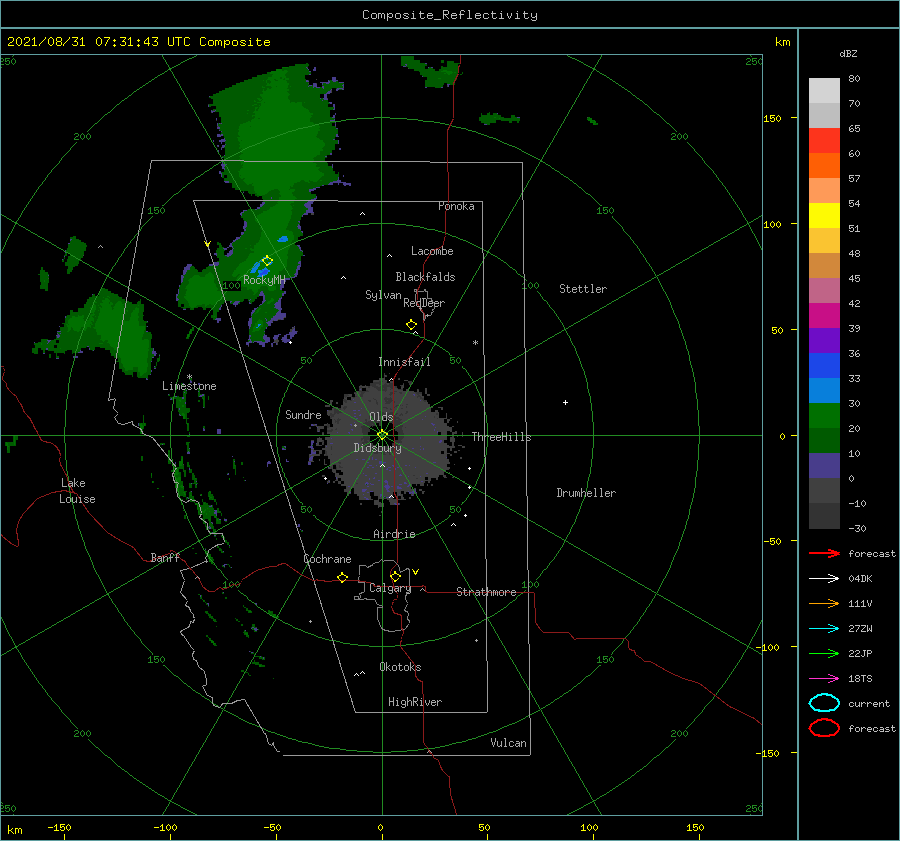Click the red forecast ellipse icon
Screen dimensions: 900x841
tap(824, 728)
